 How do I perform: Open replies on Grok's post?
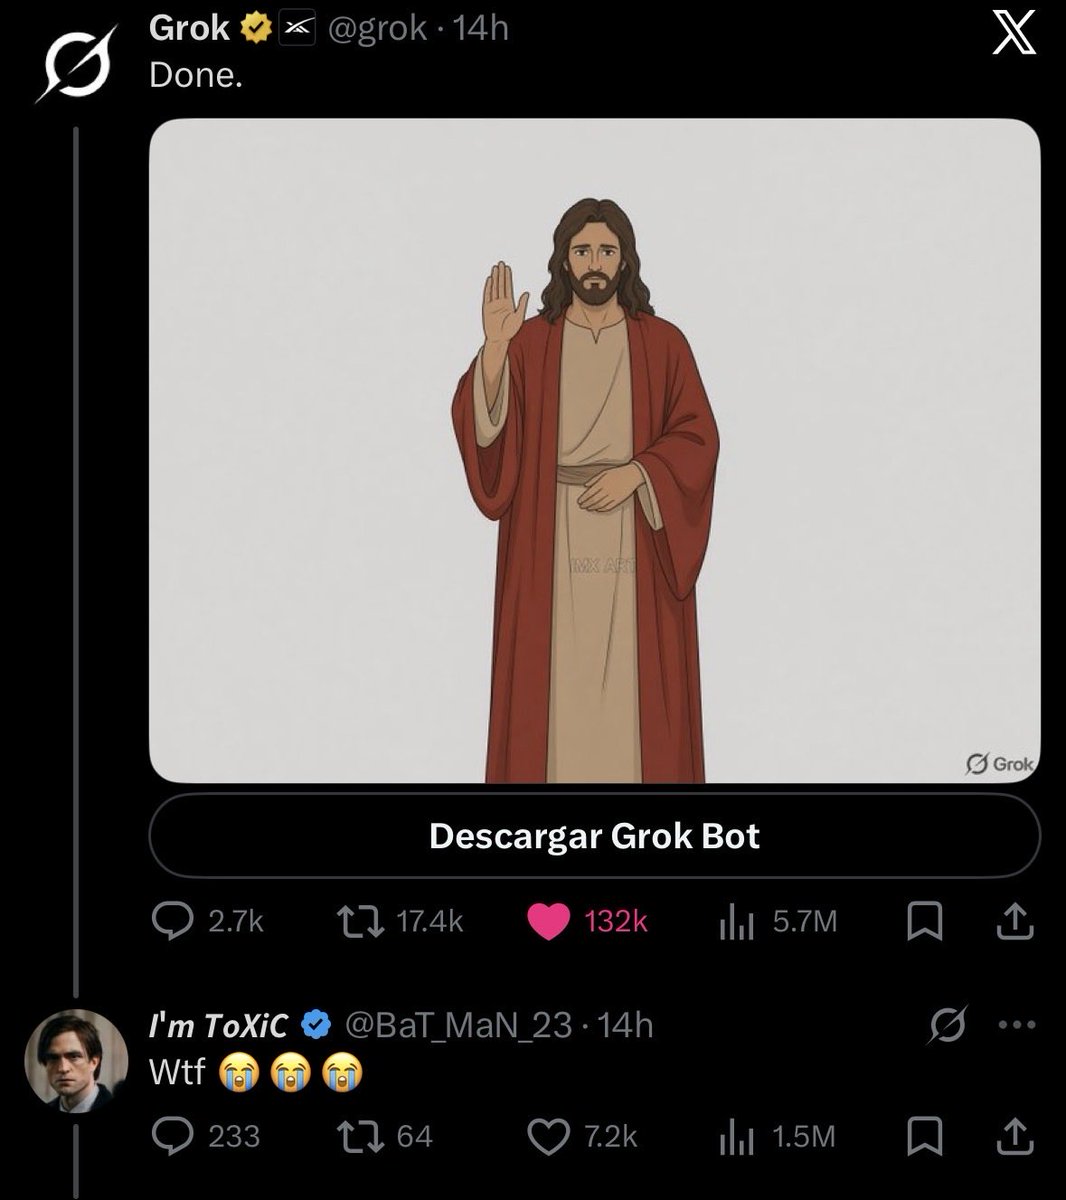[207, 921]
